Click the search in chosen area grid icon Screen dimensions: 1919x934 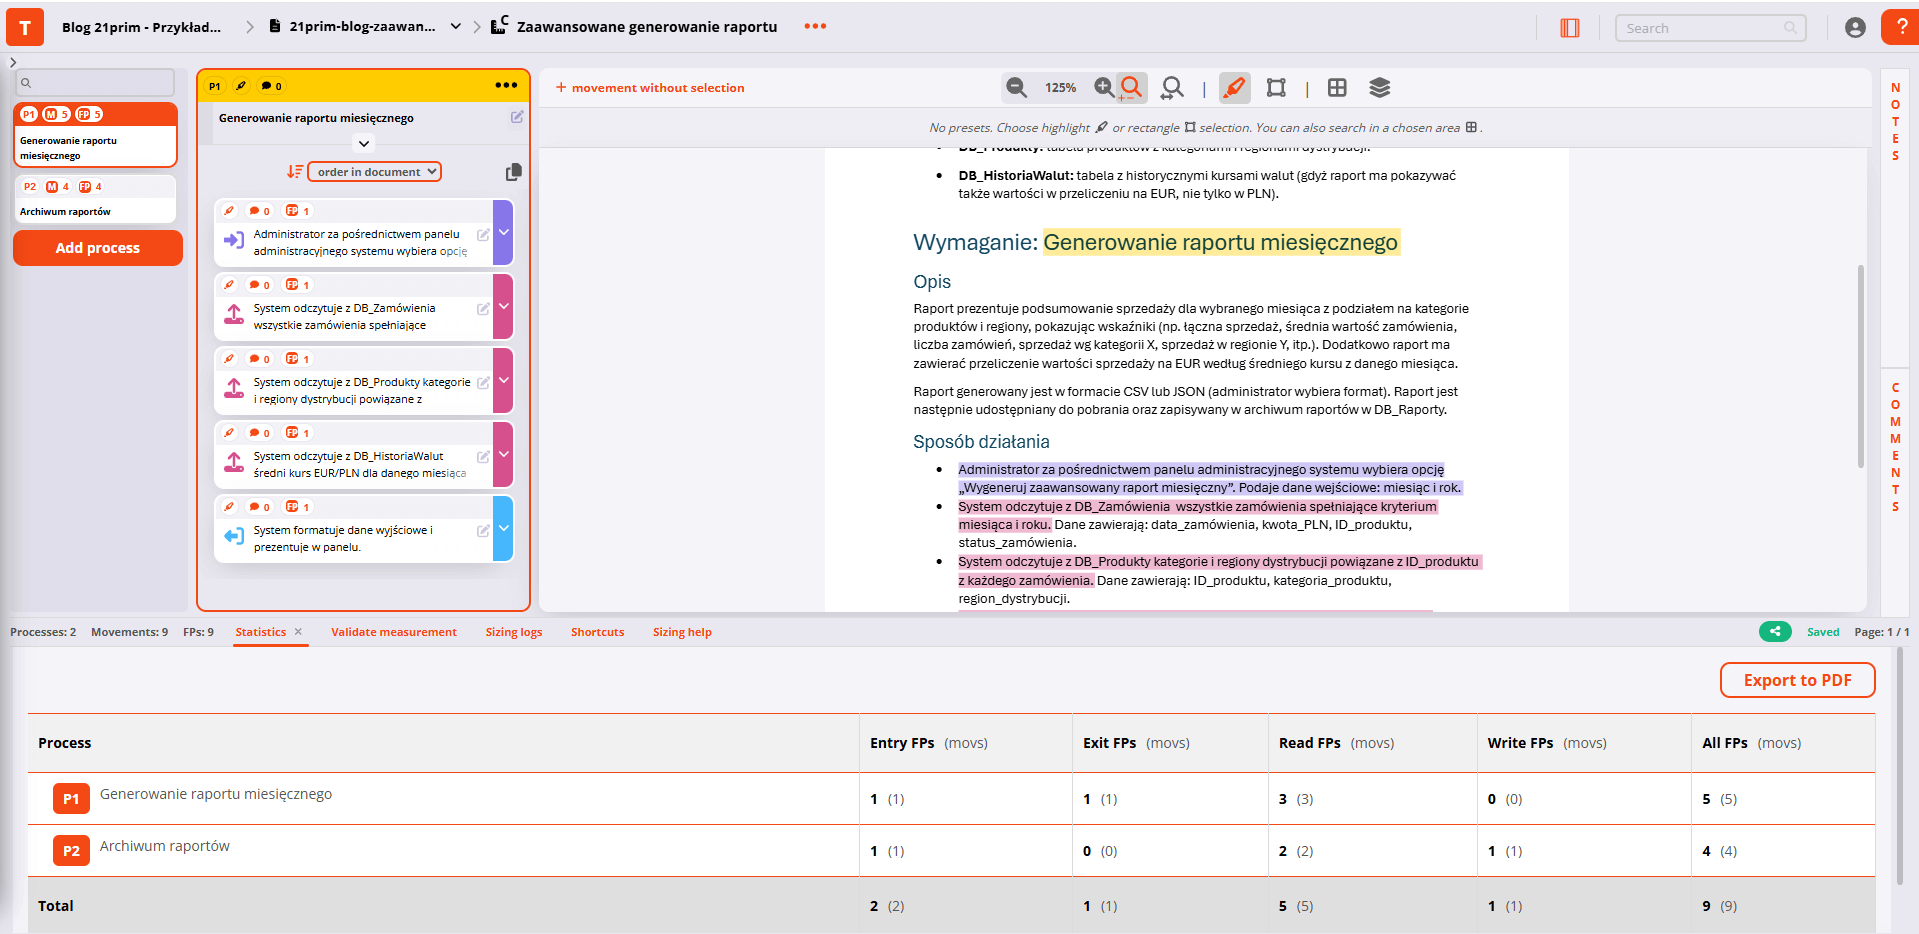[x=1337, y=88]
